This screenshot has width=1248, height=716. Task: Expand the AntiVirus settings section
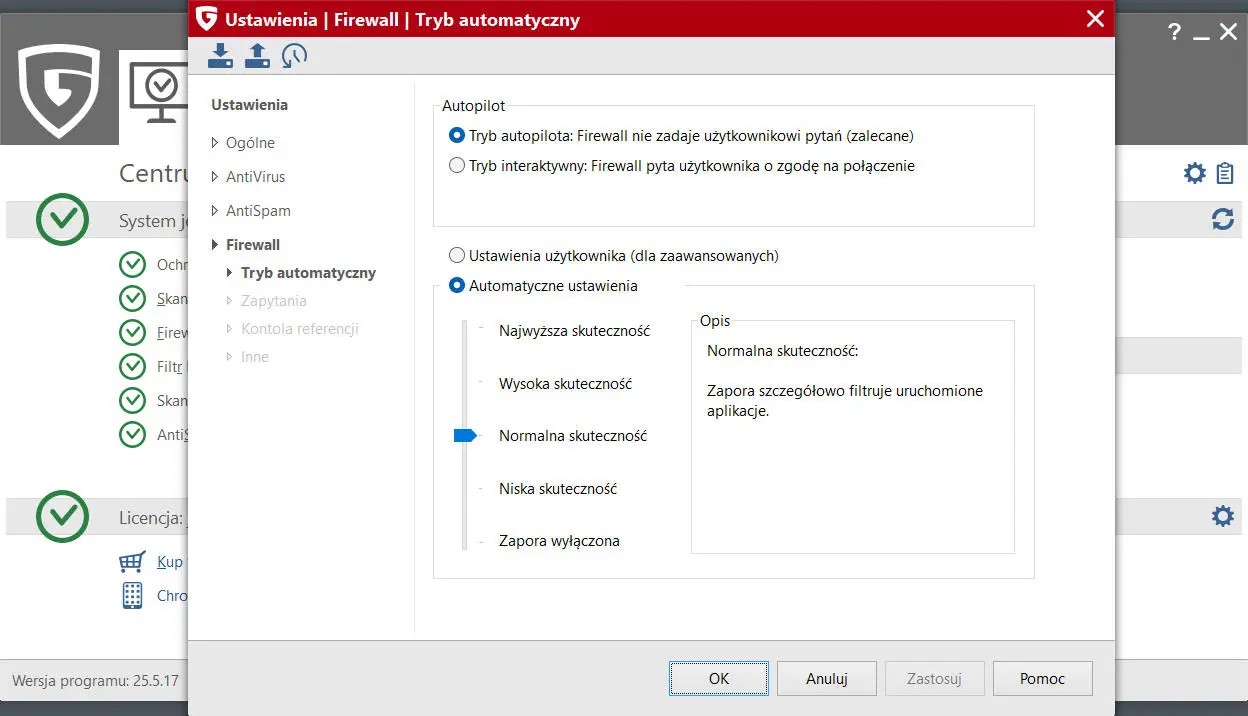(255, 176)
